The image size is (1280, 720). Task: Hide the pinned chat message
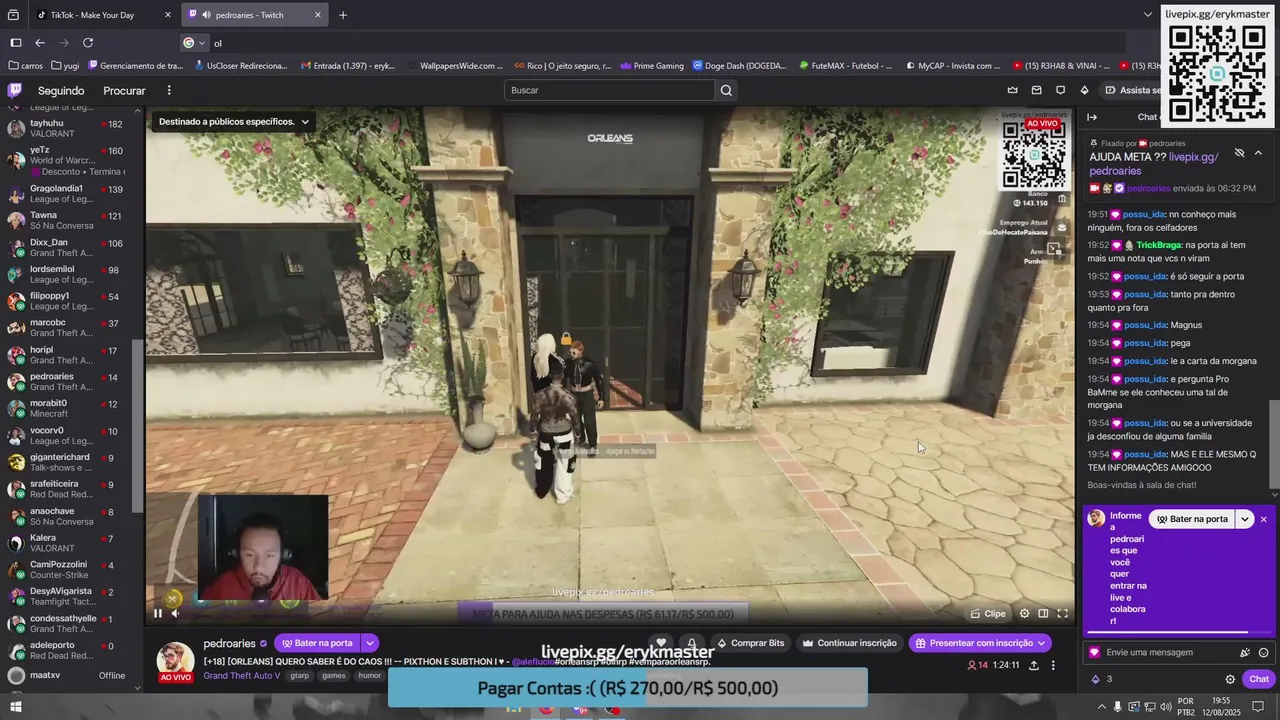[1239, 153]
